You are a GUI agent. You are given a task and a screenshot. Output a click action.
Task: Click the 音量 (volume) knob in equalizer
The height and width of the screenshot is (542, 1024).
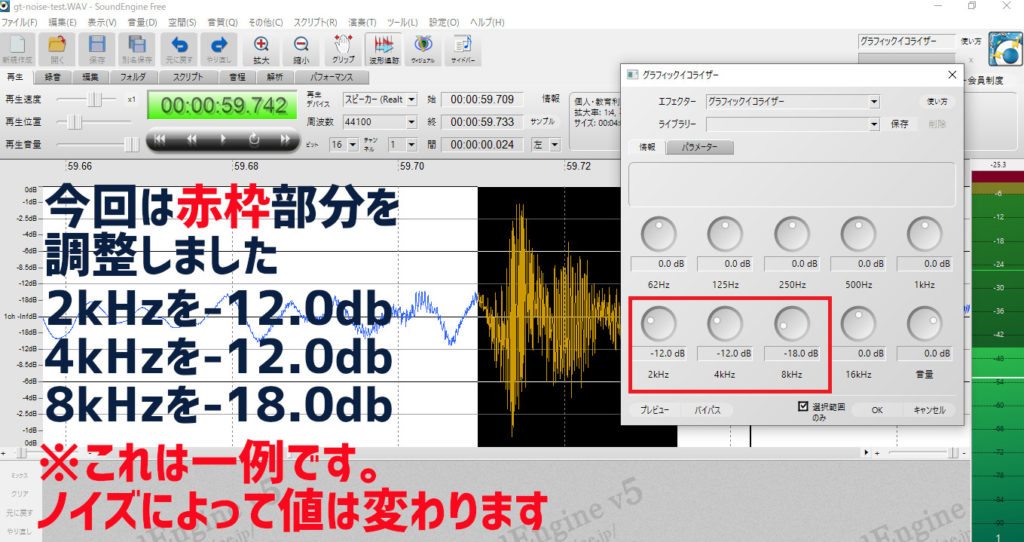coord(925,323)
